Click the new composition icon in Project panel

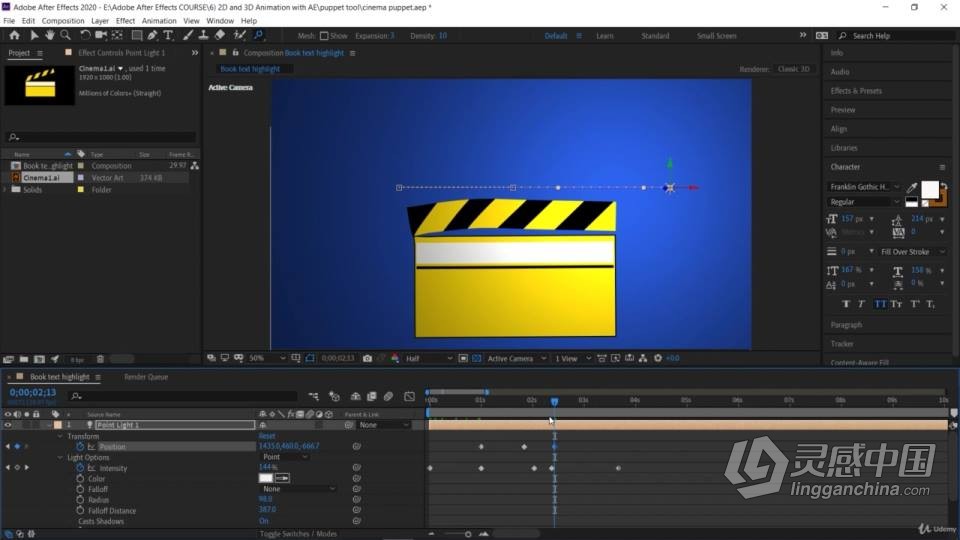(39, 359)
